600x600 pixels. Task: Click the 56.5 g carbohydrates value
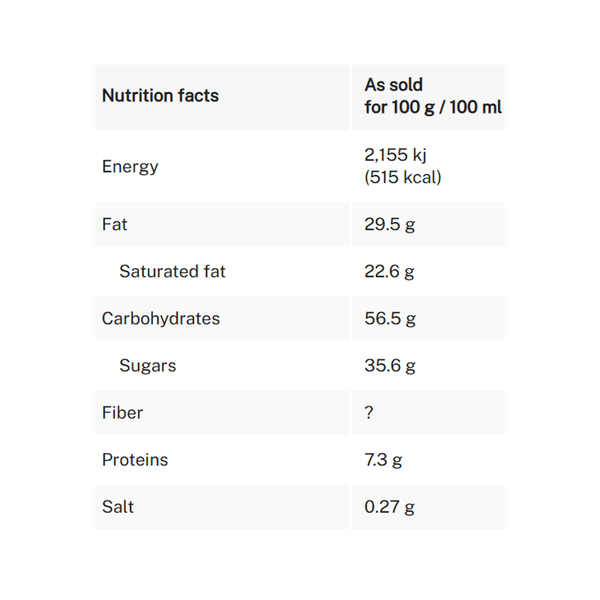coord(390,318)
